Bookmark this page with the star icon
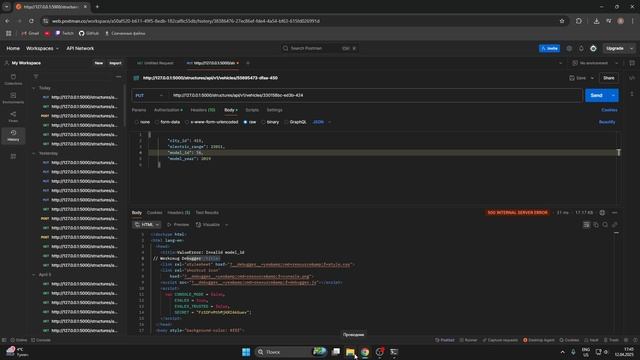 [562, 21]
